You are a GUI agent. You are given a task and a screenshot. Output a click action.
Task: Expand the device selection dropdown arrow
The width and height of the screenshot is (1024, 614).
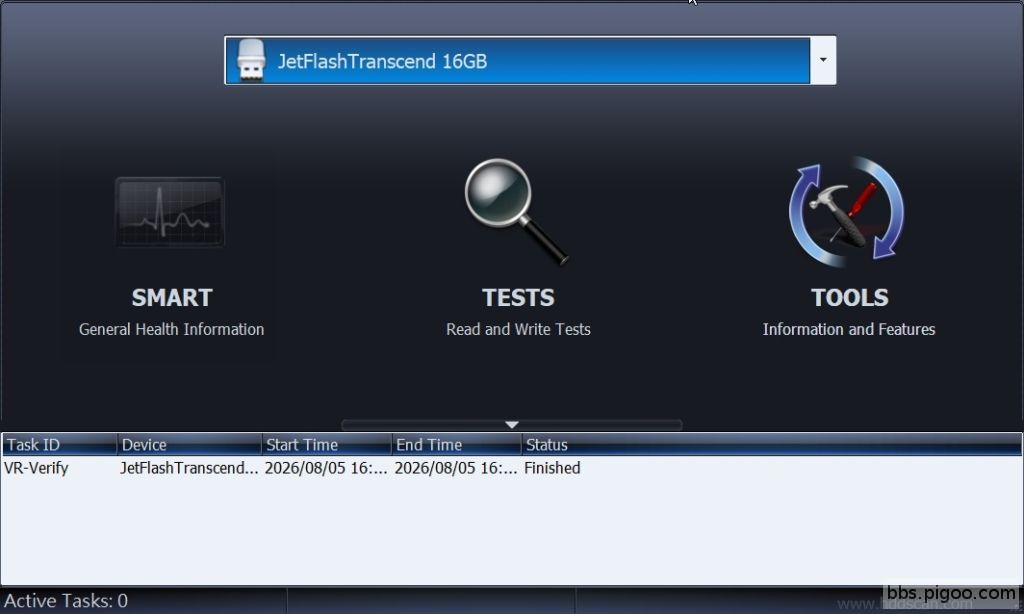823,60
